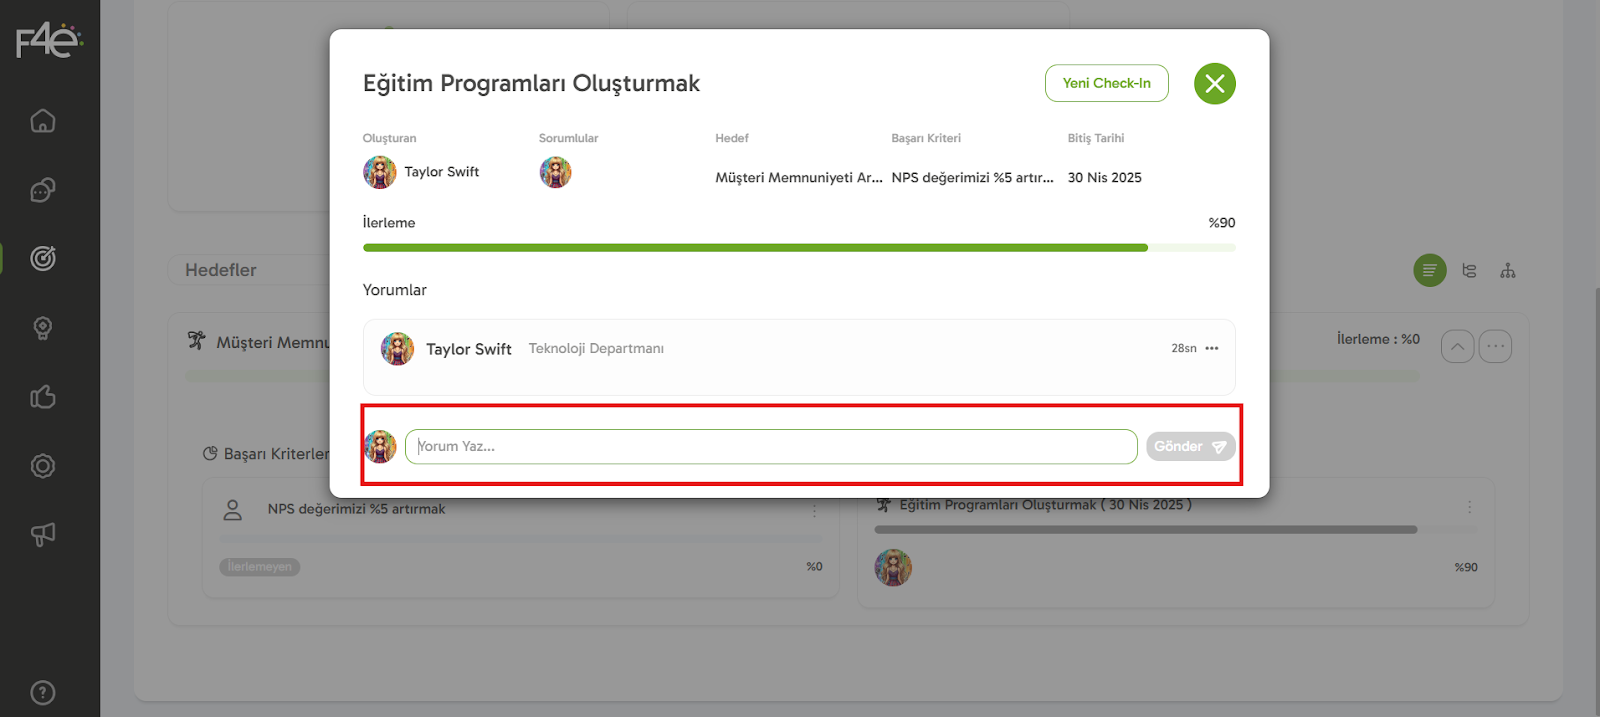Open the chat bubbles icon in sidebar
The image size is (1600, 717).
pos(43,190)
